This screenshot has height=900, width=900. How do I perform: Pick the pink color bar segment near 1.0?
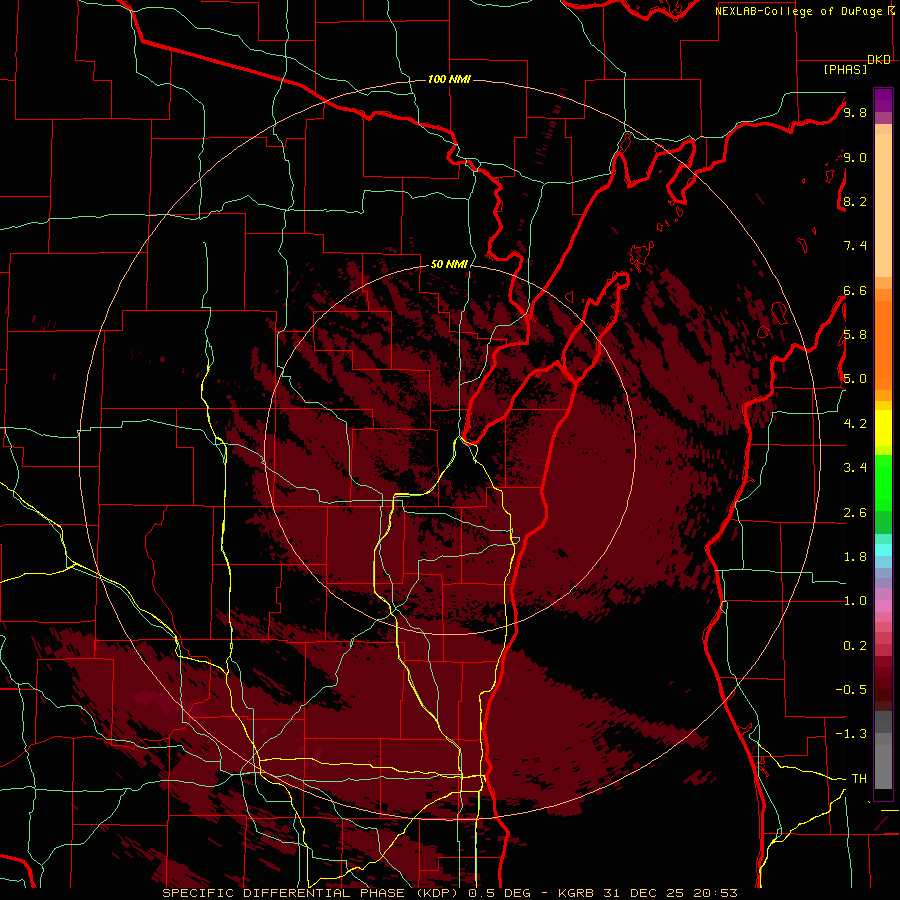883,606
